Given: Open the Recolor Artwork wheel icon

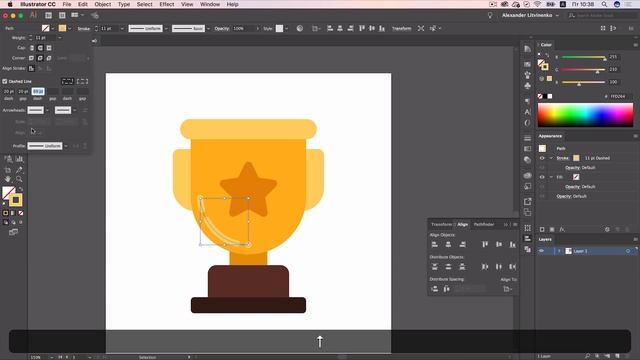Looking at the screenshot, I should (x=300, y=28).
